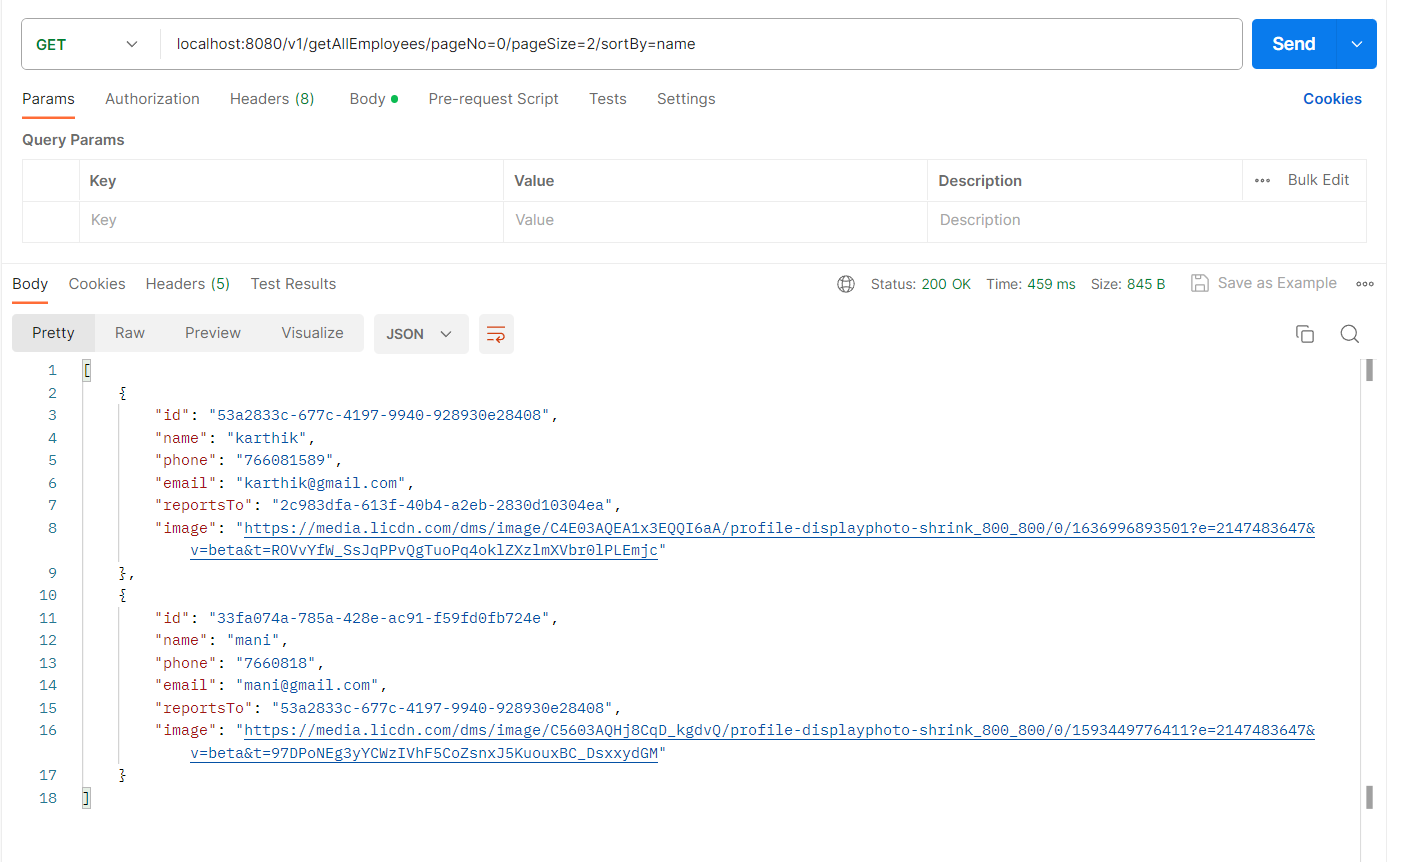Switch to the Authorization tab
Viewport: 1401px width, 862px height.
pyautogui.click(x=152, y=99)
